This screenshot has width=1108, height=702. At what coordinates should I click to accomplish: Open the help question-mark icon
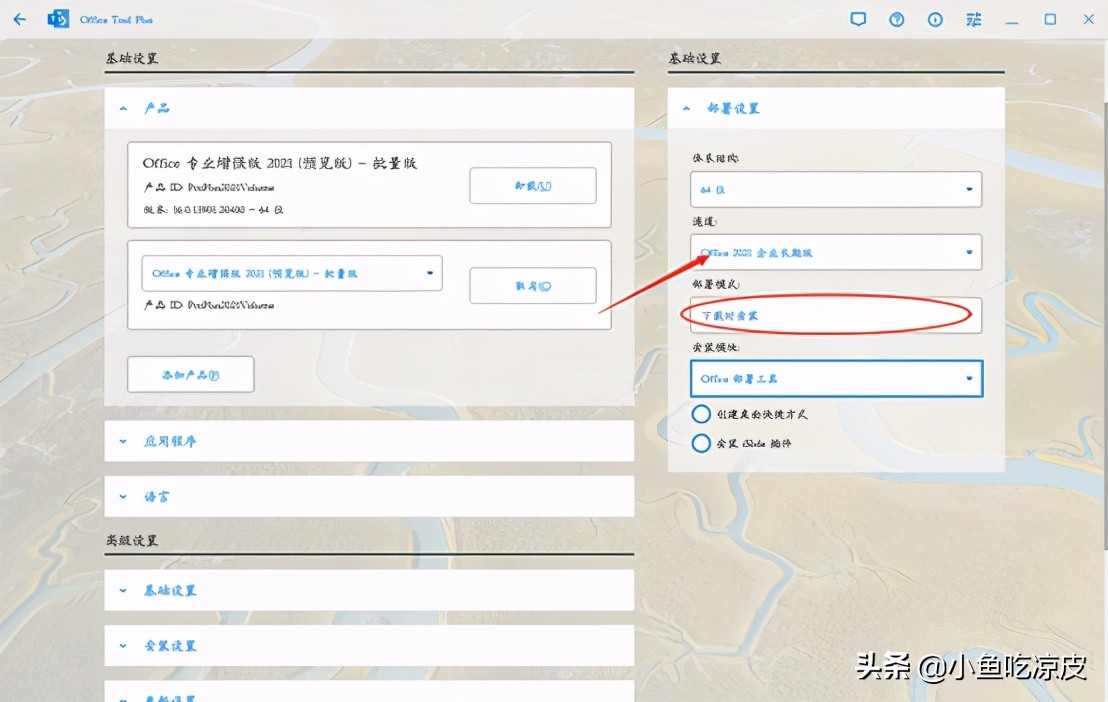[x=897, y=19]
